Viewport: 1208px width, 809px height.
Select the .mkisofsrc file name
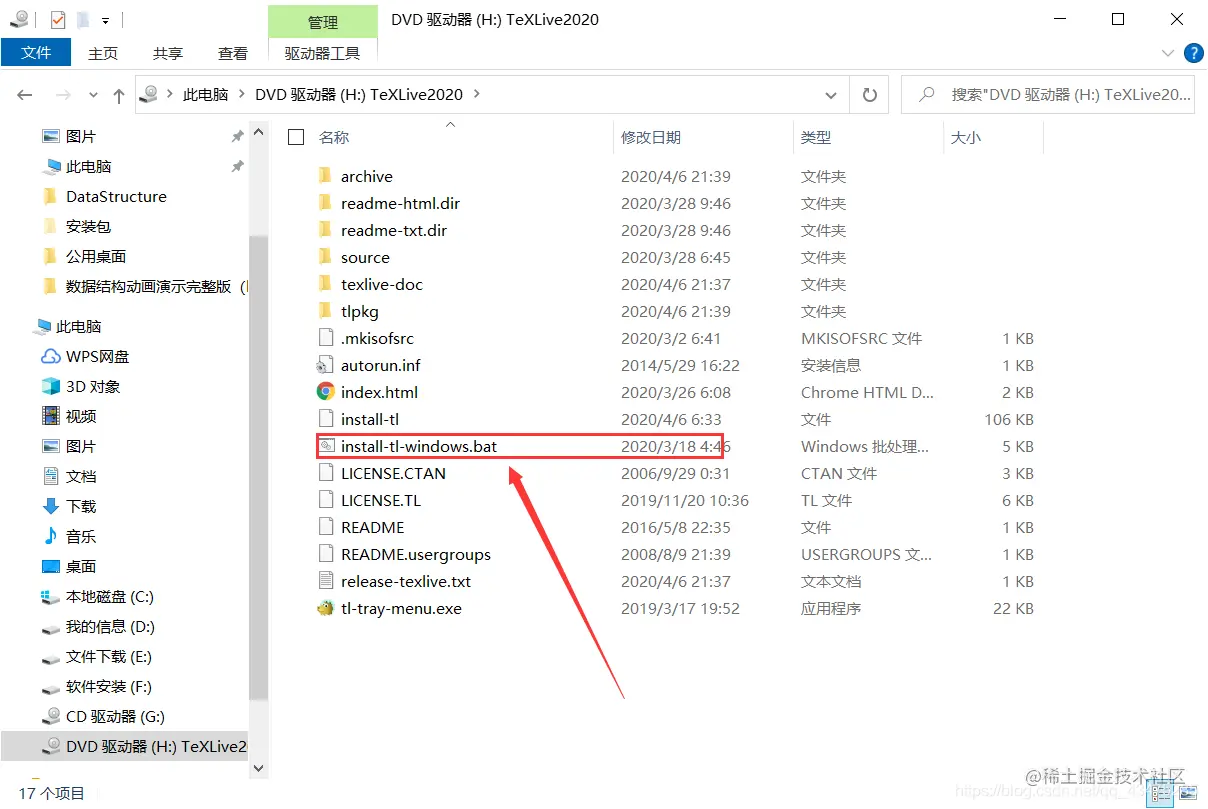377,338
